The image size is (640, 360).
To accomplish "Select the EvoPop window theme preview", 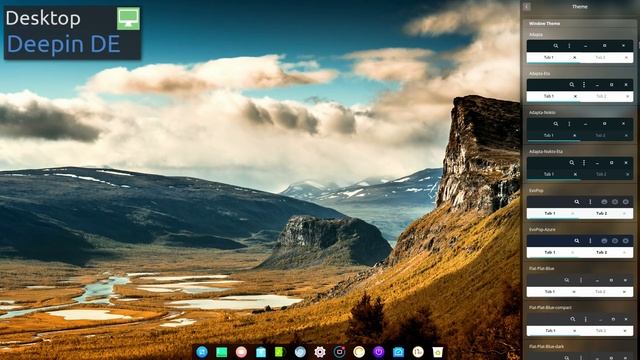I will 580,207.
